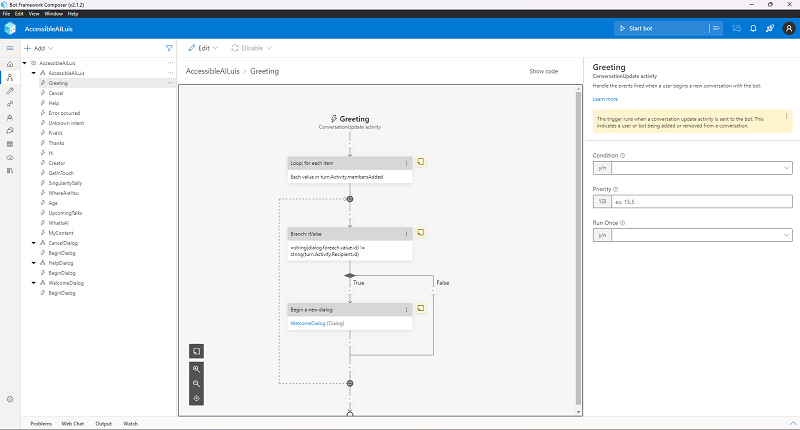Click the canvas vertical scrollbar

578,247
